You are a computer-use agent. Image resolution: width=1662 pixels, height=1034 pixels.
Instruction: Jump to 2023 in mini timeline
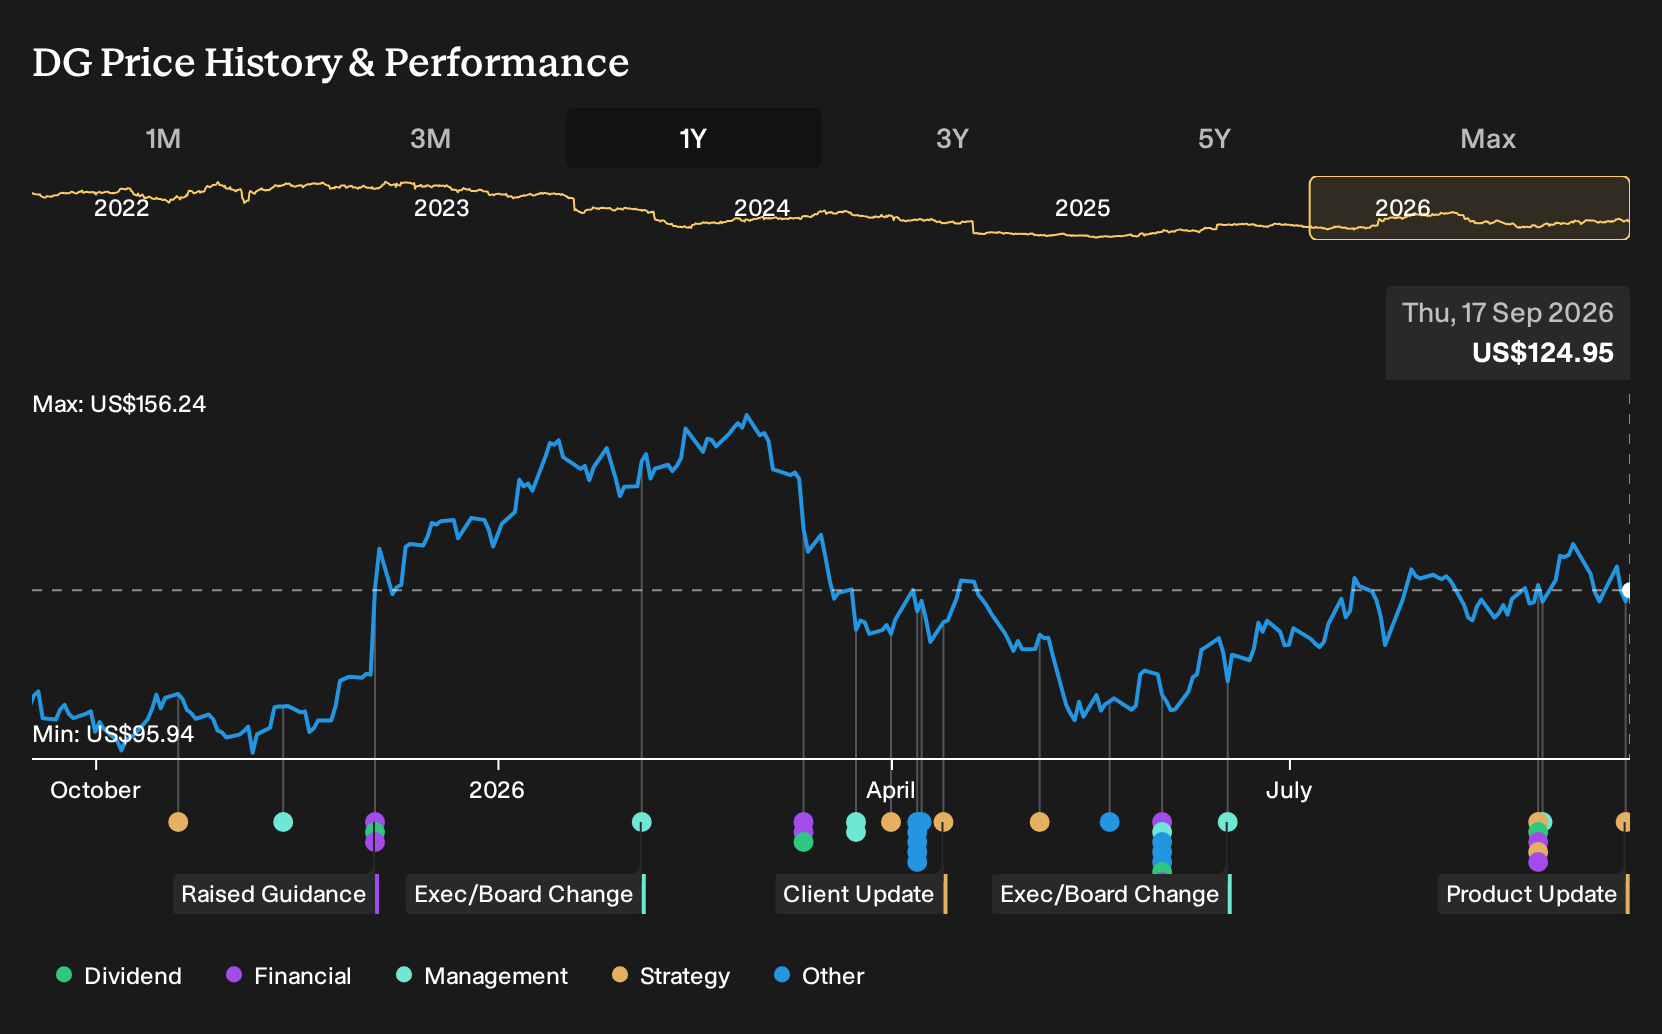[x=441, y=208]
